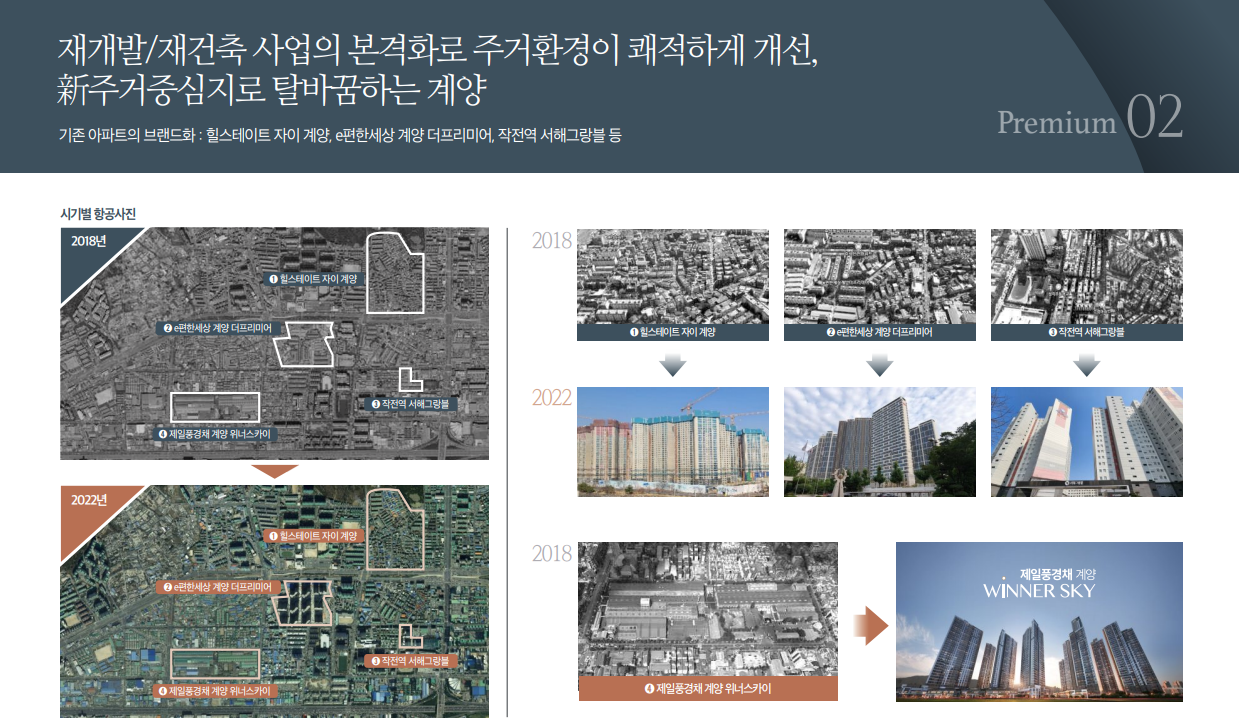Open the 2018 작전역 서해그랑블 black-and-white photo
1239x725 pixels.
click(1086, 277)
